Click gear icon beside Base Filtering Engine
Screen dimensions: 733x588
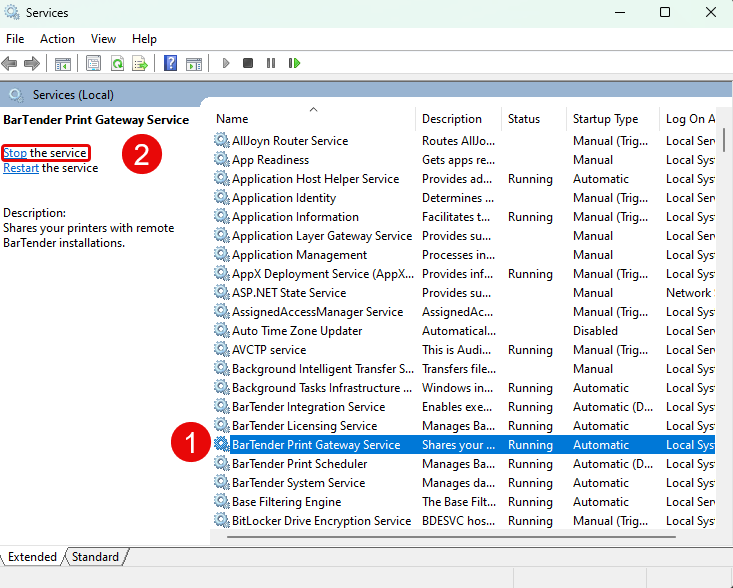[x=222, y=501]
